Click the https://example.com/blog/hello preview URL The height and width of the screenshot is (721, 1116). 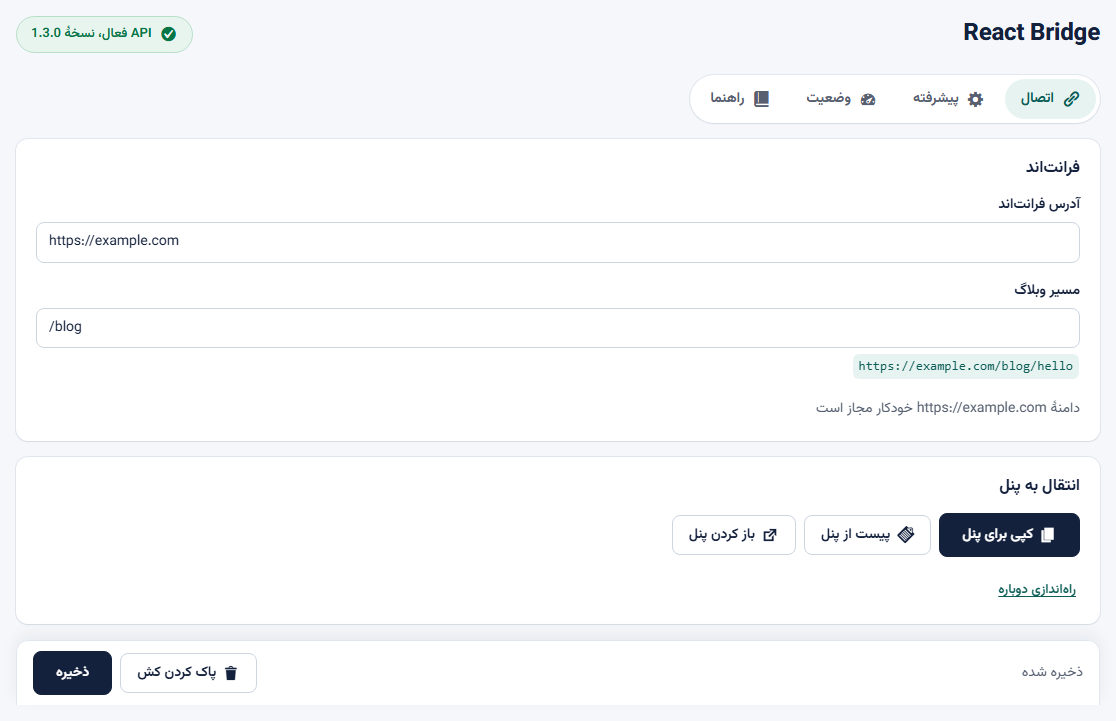point(966,366)
